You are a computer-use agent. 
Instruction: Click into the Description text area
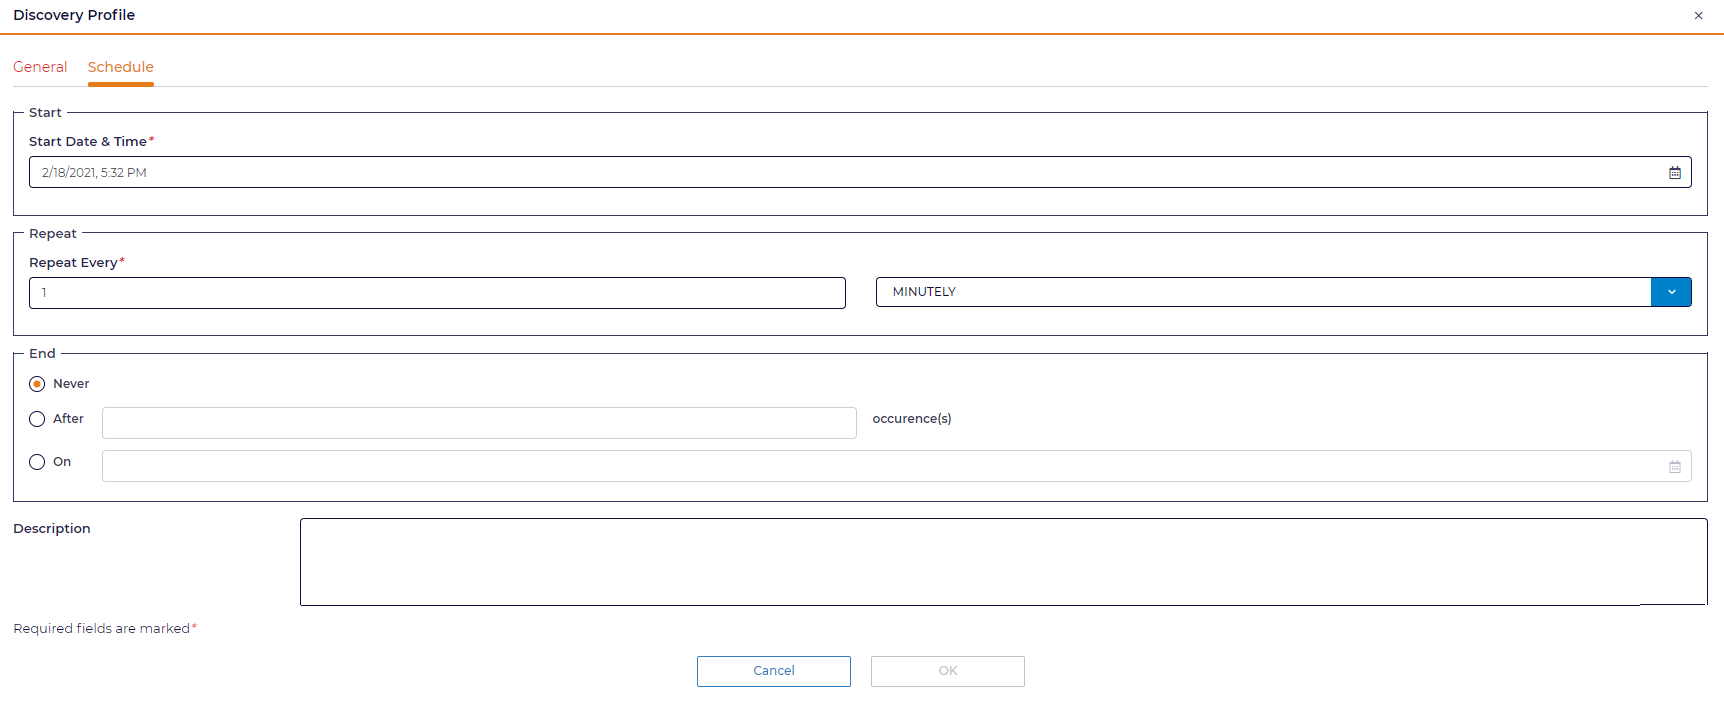pos(1003,562)
